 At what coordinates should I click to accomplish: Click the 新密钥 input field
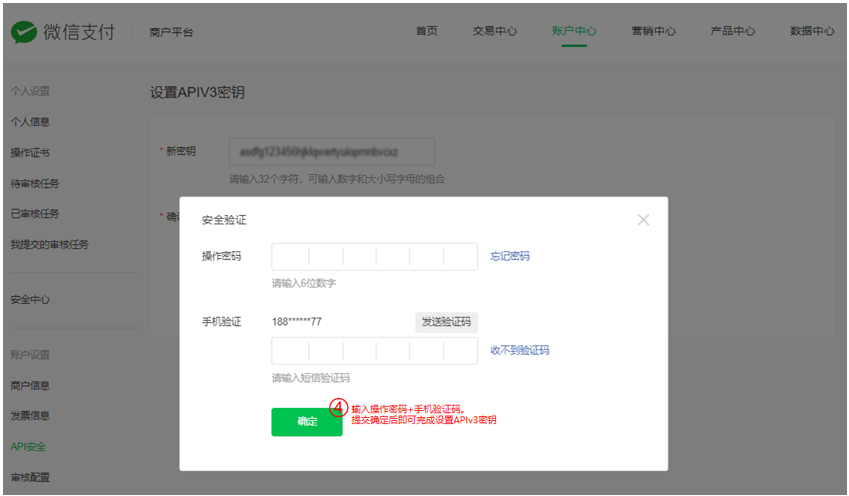(332, 151)
